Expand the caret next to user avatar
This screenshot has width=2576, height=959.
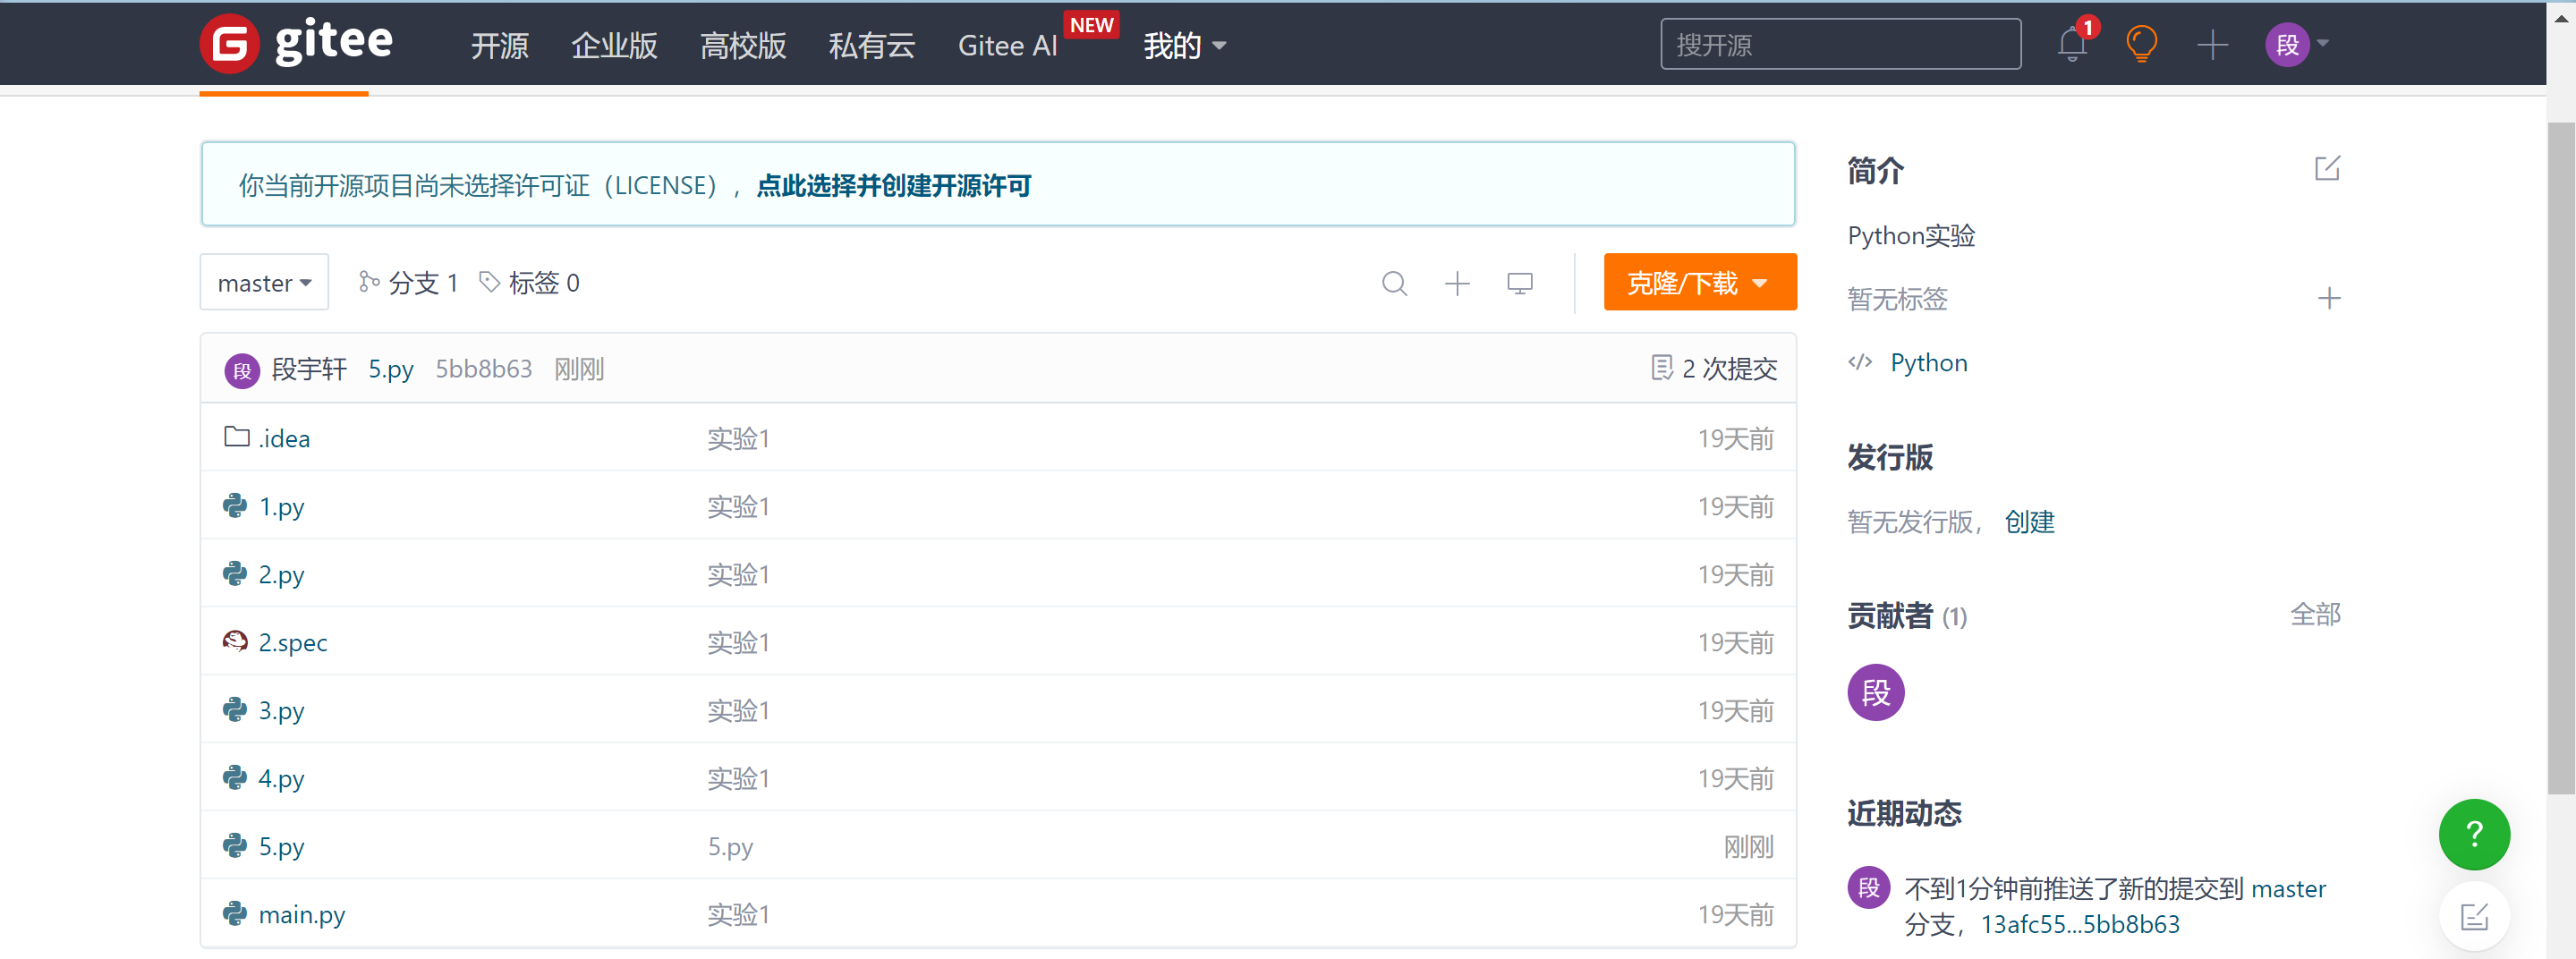[2322, 44]
